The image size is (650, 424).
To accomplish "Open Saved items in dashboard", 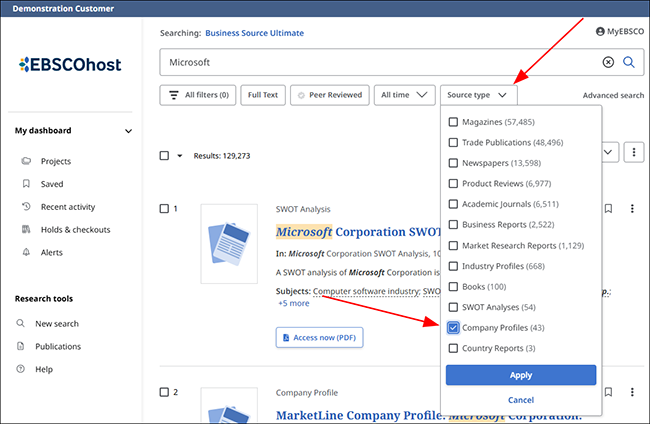I will [52, 184].
